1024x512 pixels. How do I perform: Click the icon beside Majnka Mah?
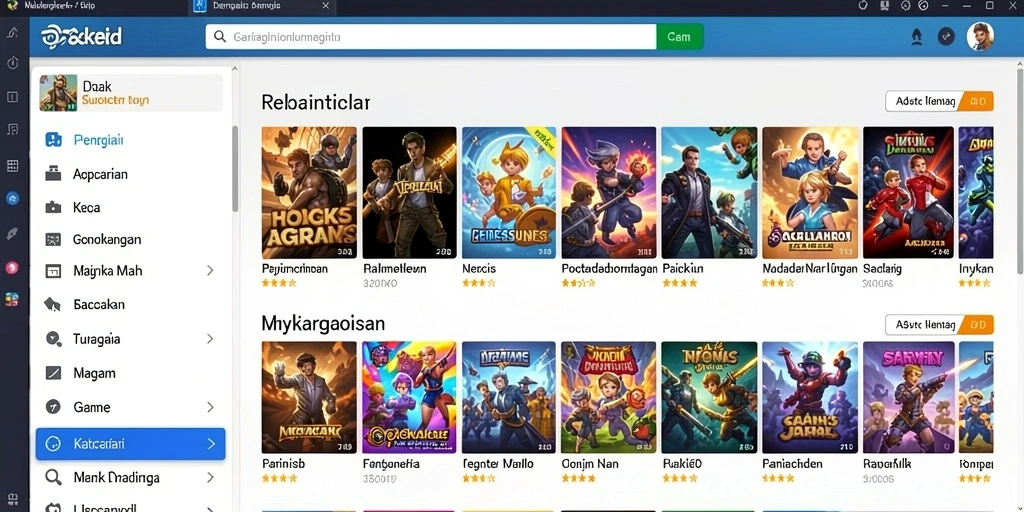pos(53,270)
